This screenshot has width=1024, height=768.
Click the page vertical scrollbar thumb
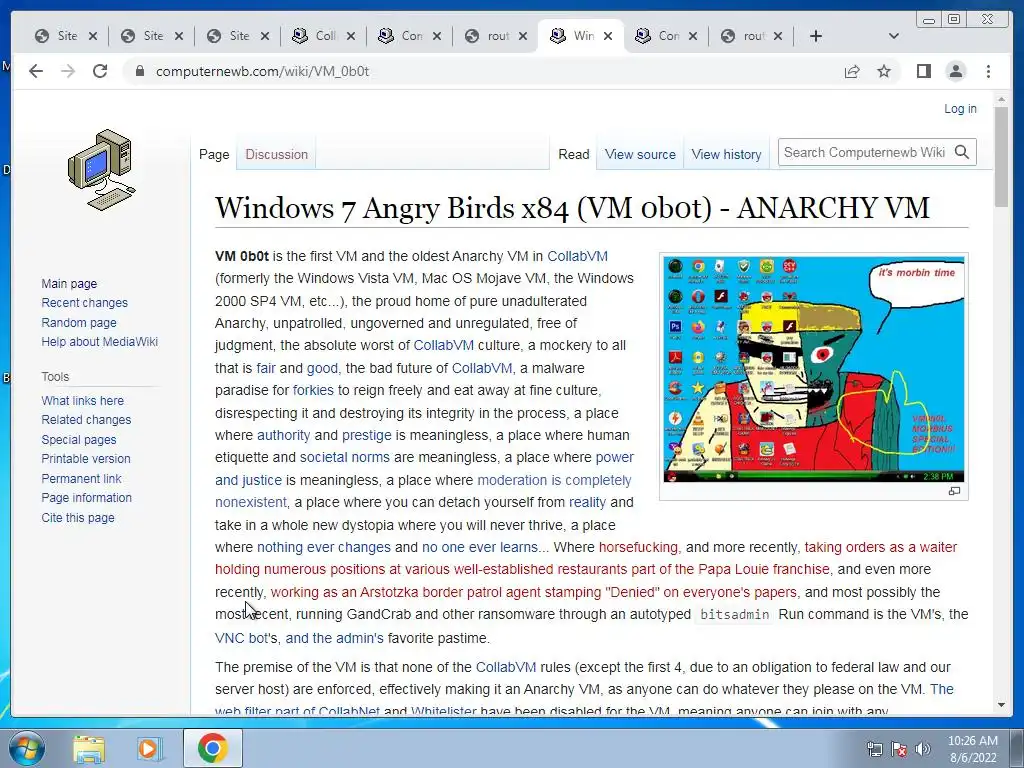1001,157
